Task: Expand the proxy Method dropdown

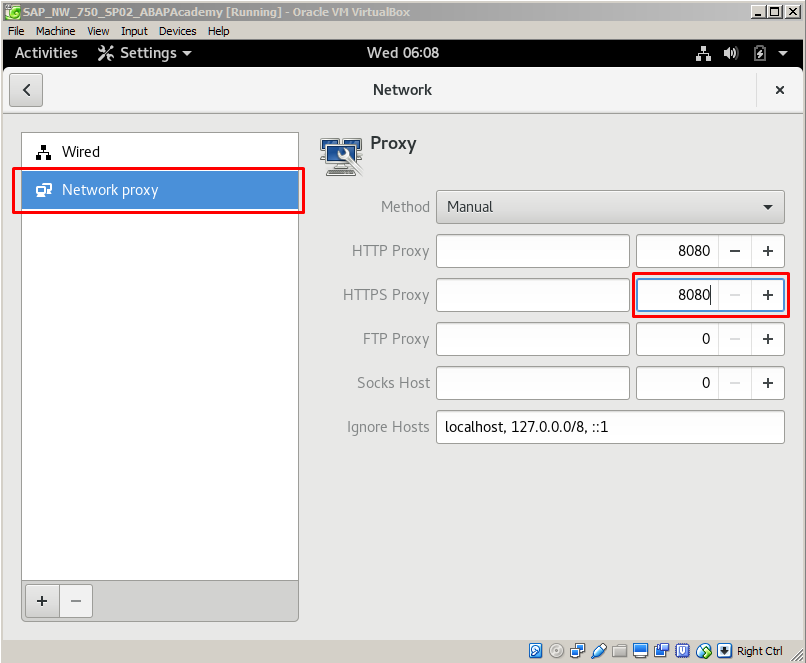Action: (x=610, y=207)
